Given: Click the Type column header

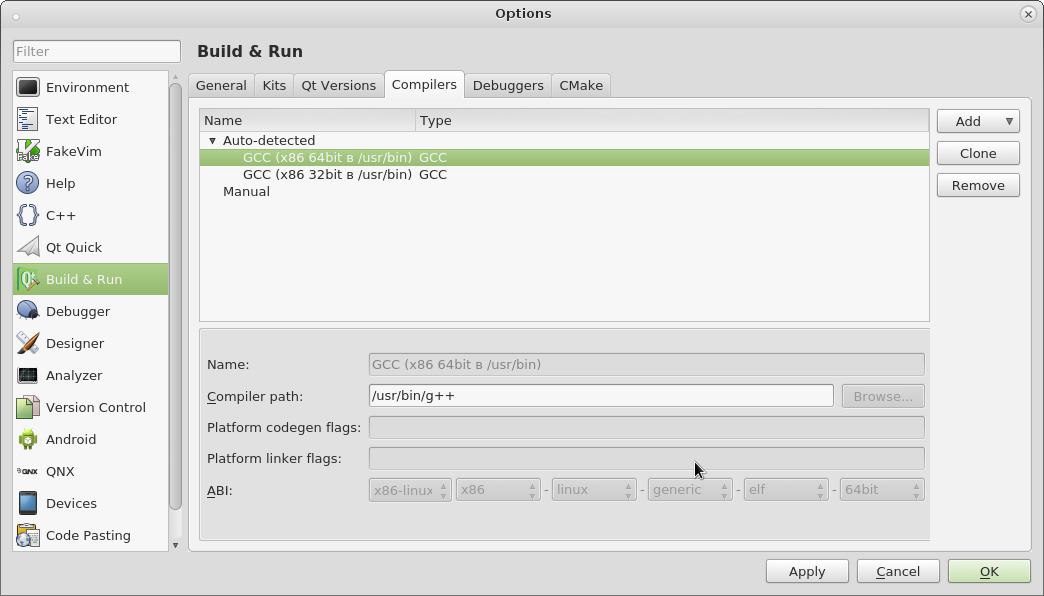Looking at the screenshot, I should pyautogui.click(x=672, y=121).
